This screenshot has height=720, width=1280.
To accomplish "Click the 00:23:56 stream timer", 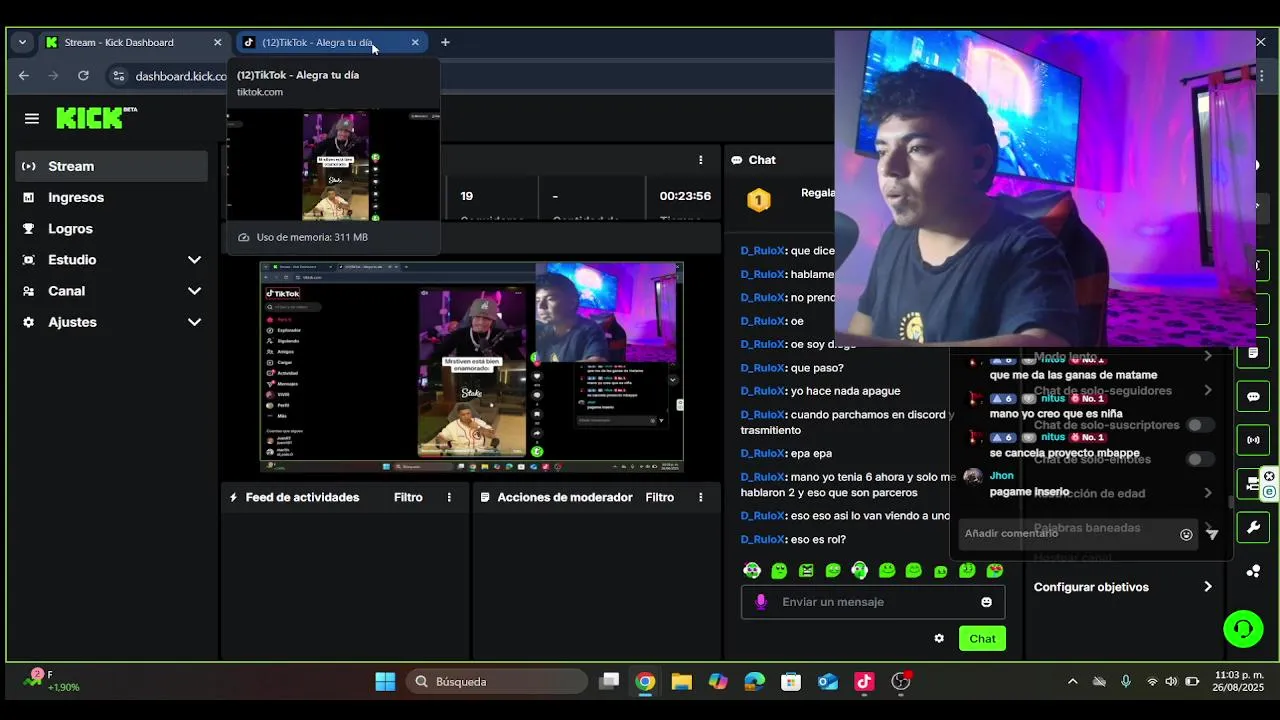I will (x=685, y=196).
